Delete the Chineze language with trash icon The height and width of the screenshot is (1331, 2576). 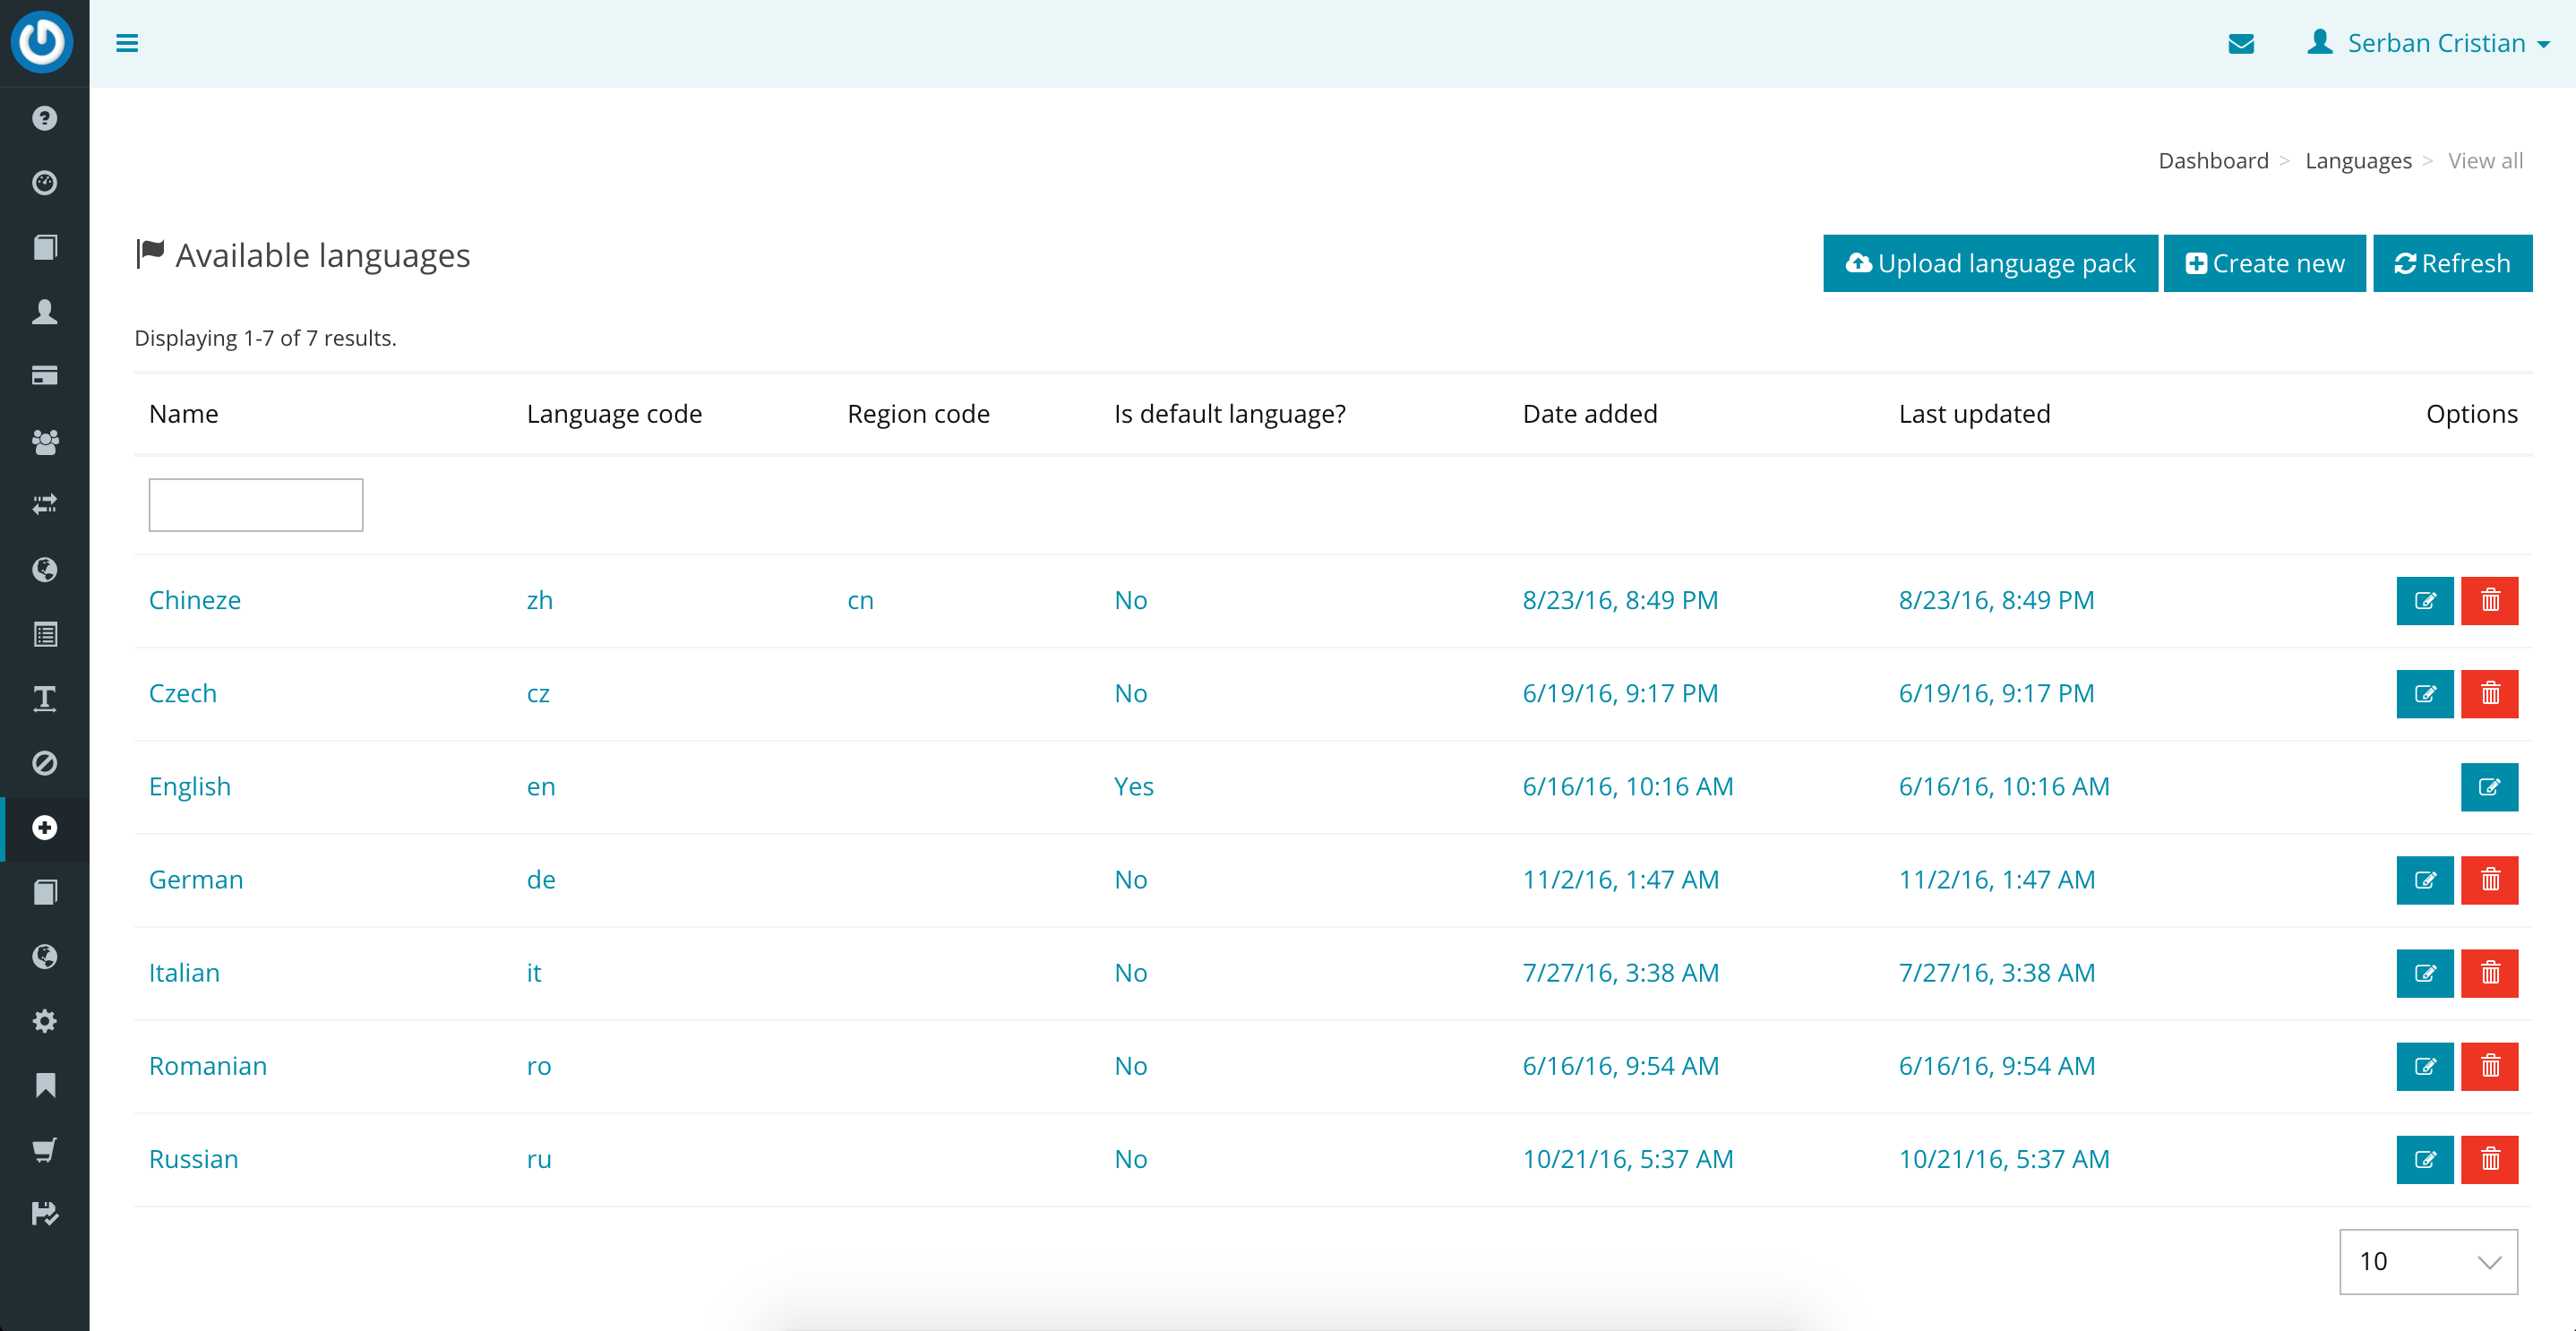2489,600
